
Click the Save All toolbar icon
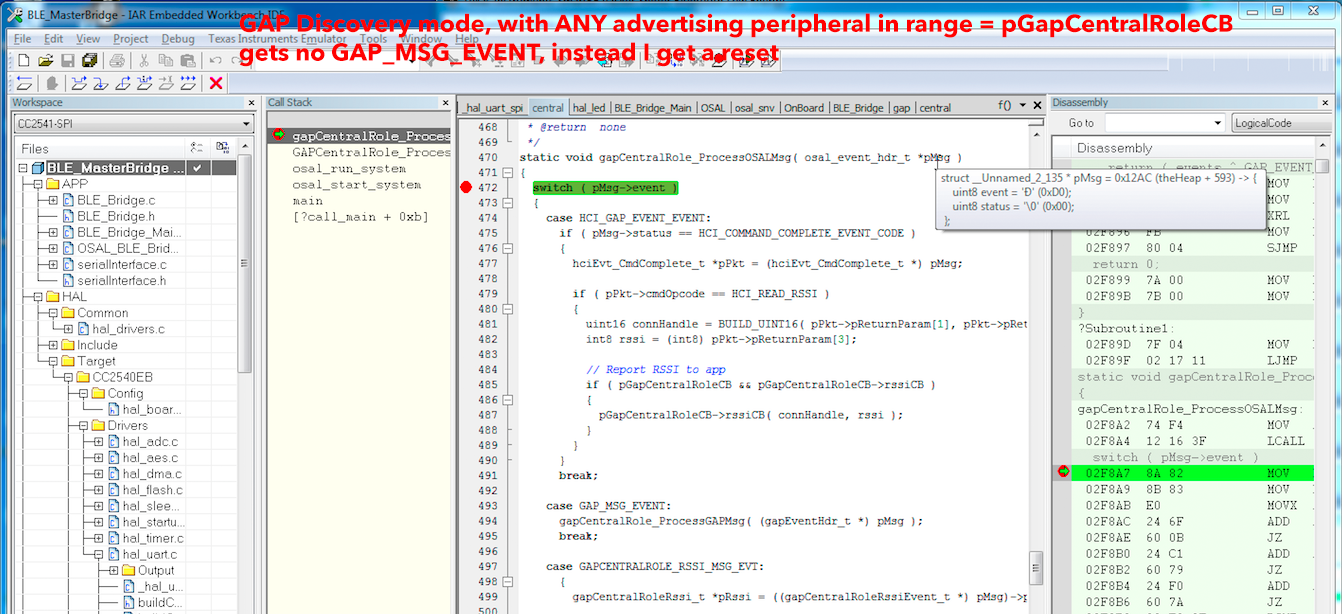coord(90,61)
